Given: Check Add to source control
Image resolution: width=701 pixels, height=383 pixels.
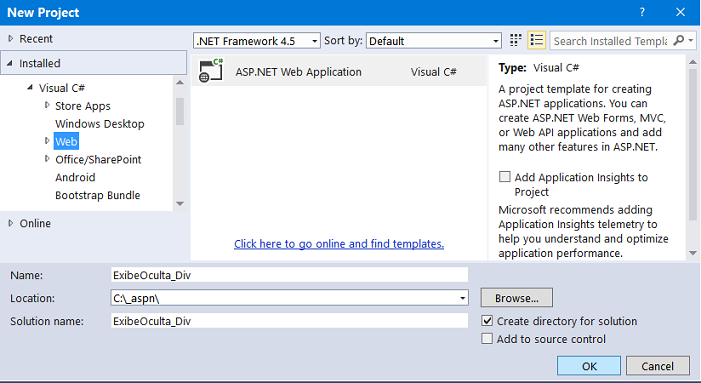Looking at the screenshot, I should click(487, 338).
